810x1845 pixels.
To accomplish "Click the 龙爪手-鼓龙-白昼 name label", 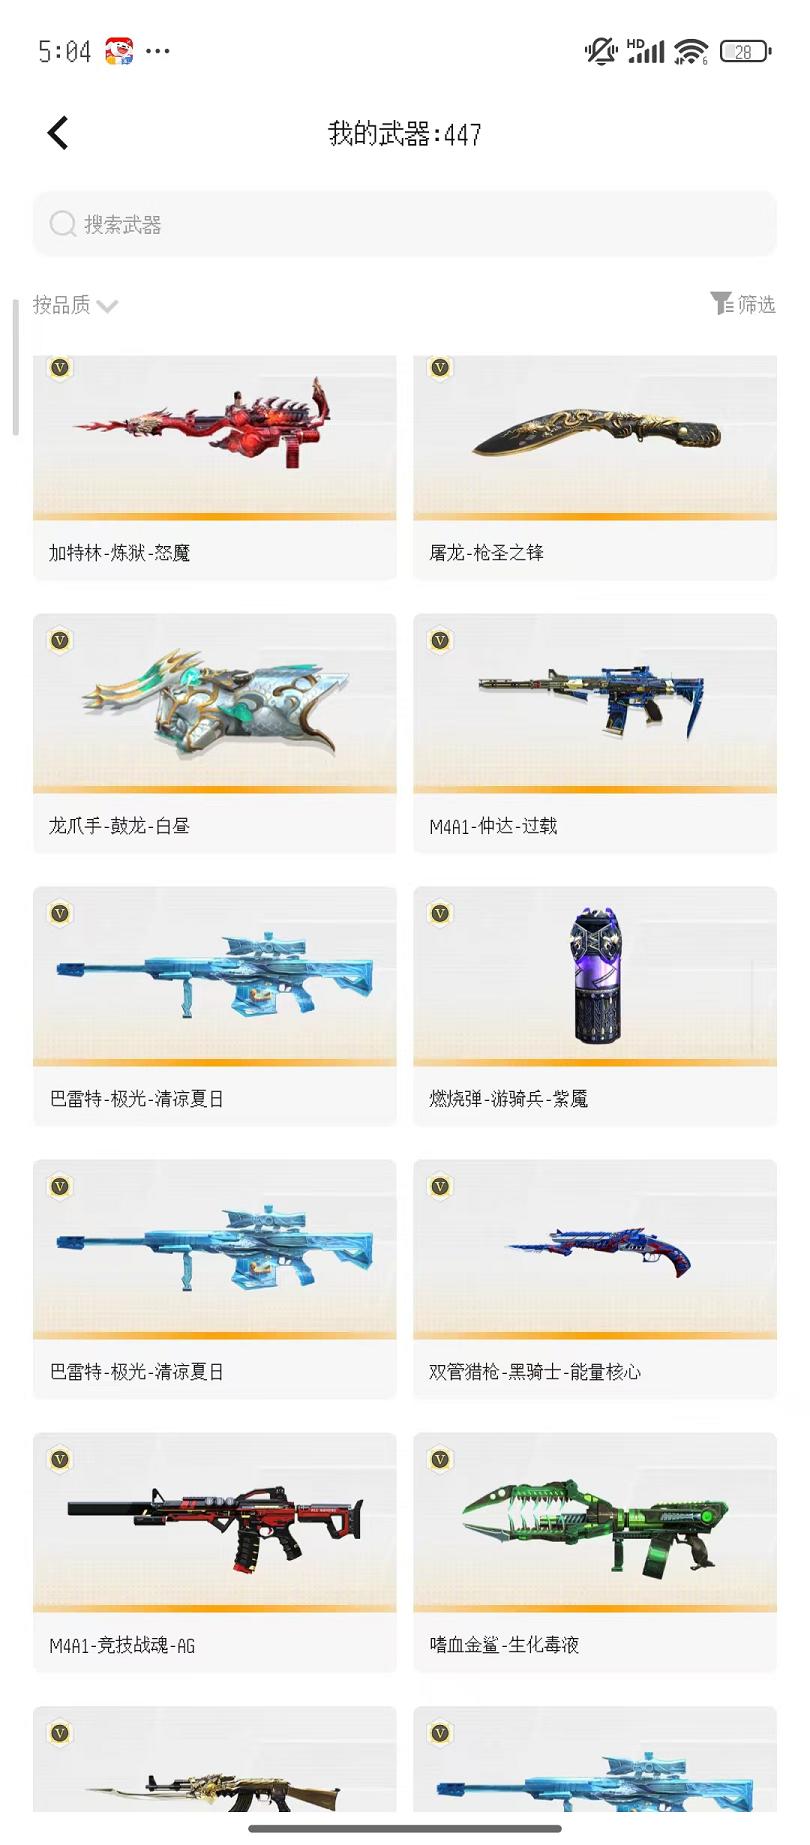I will point(119,826).
